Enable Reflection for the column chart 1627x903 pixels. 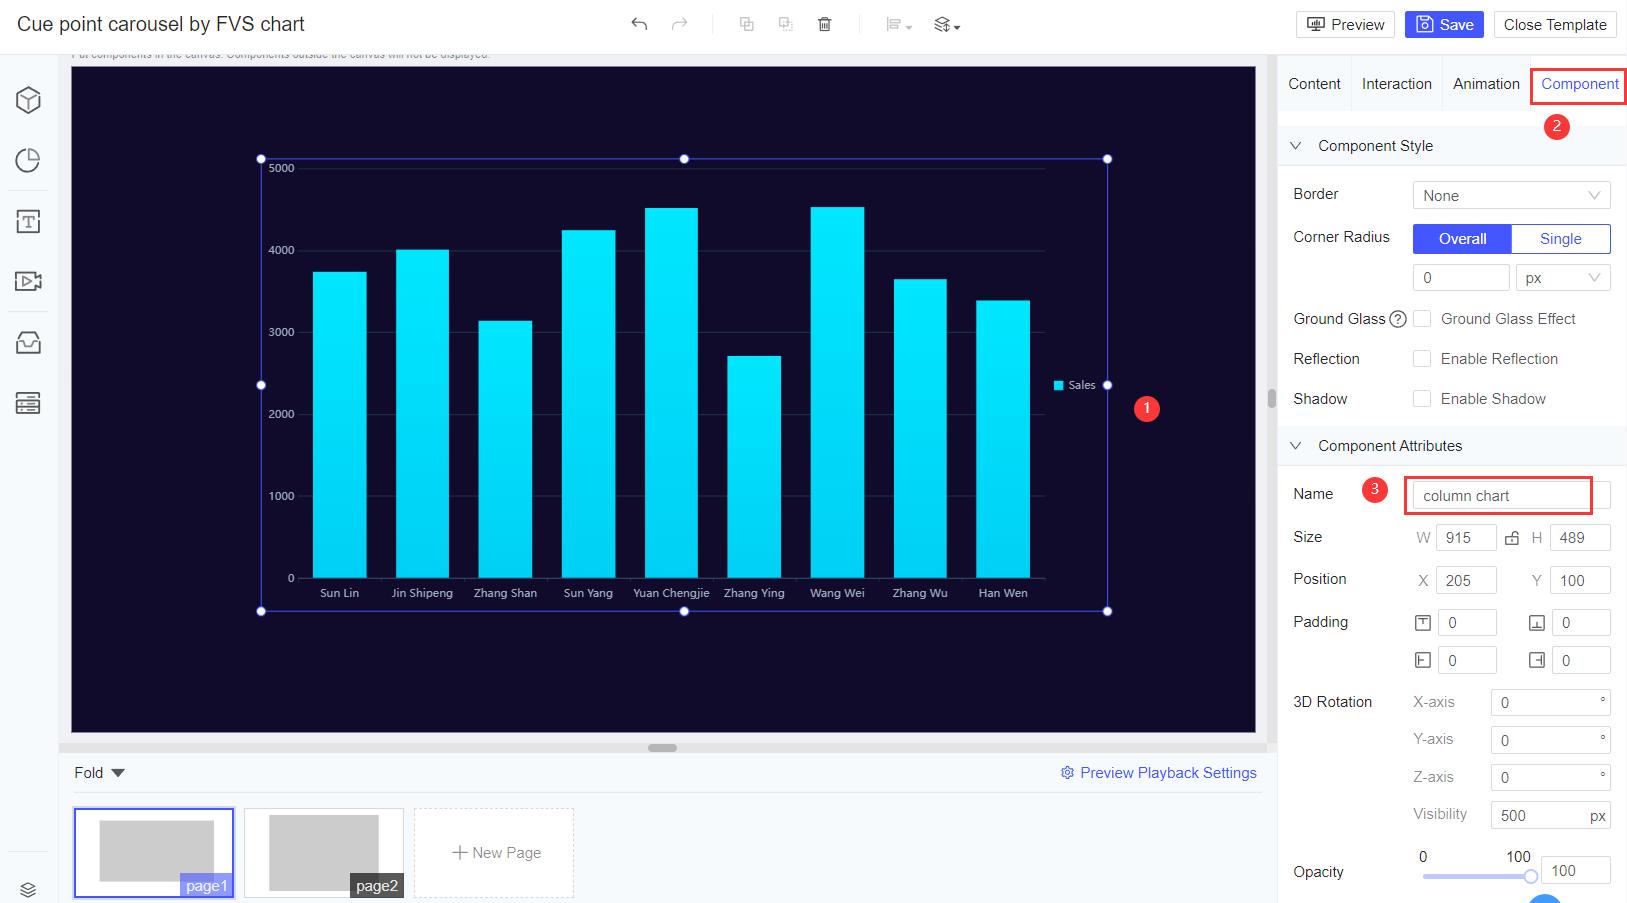tap(1422, 358)
